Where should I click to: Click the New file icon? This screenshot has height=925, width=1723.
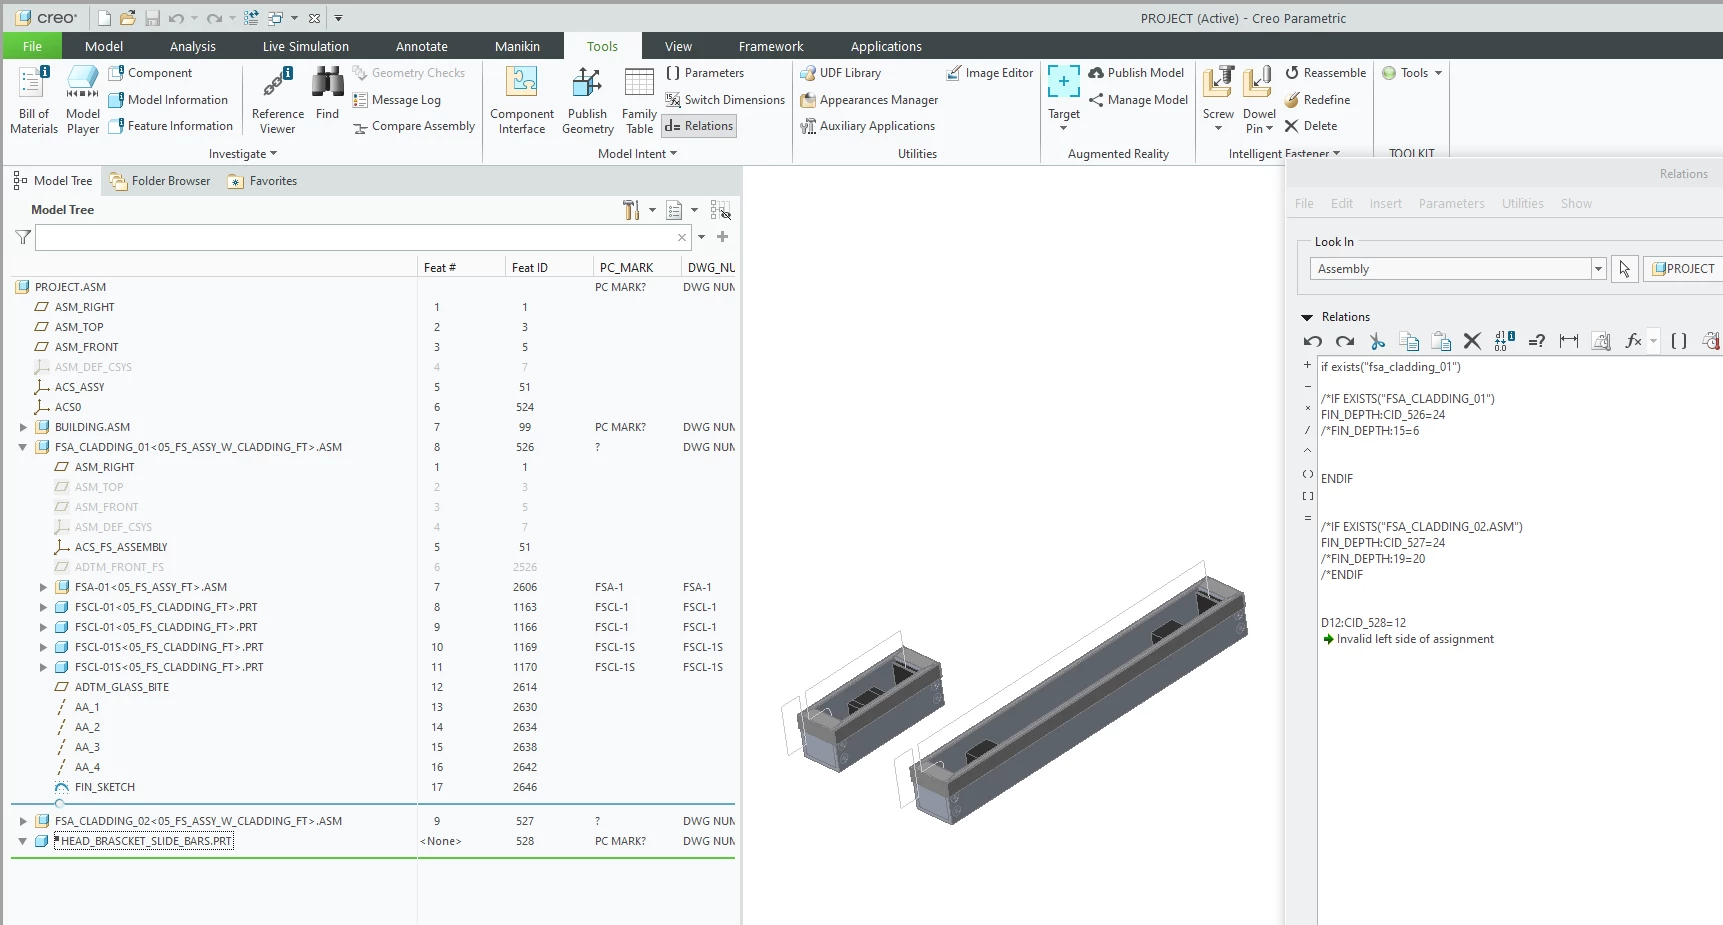(104, 18)
